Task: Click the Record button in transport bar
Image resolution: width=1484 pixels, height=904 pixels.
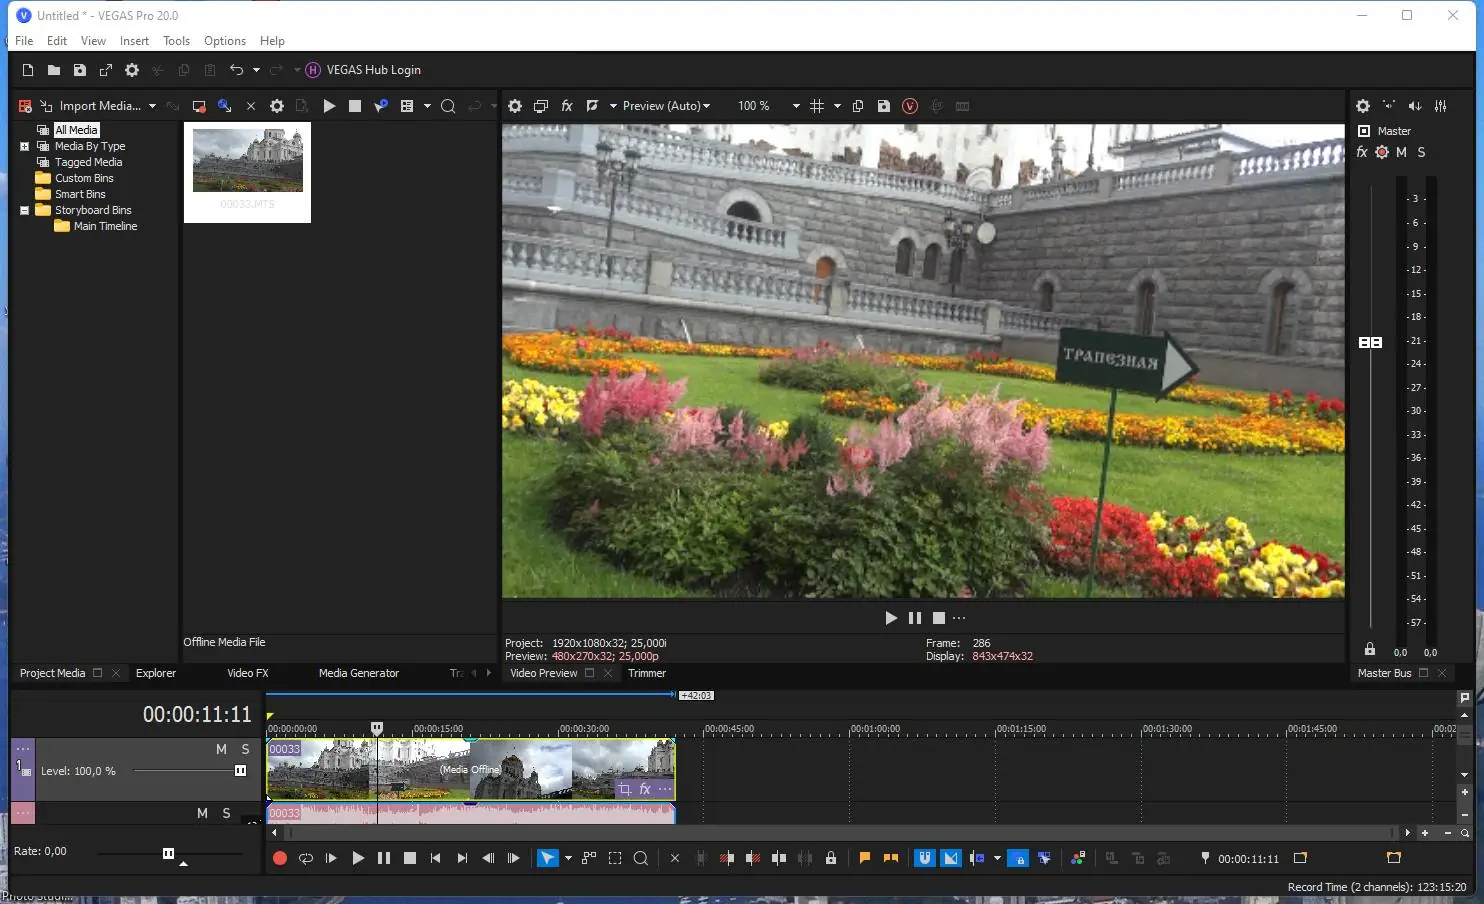Action: [280, 858]
